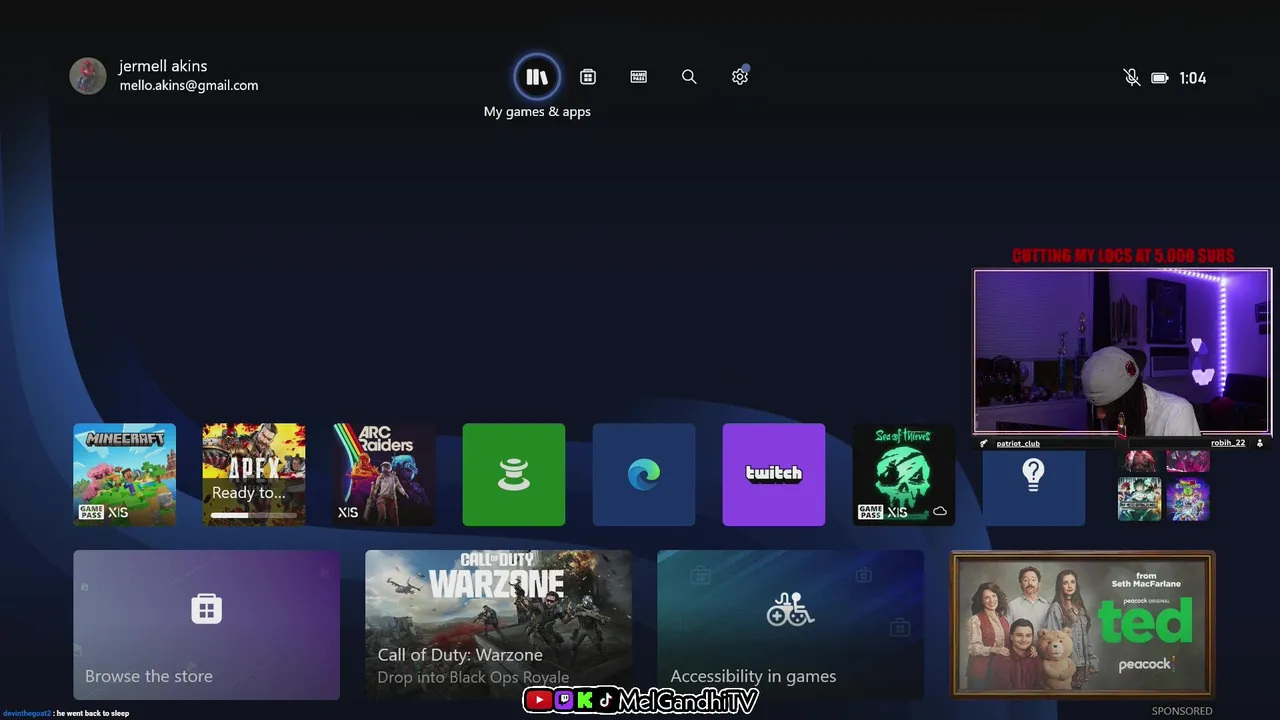Launch the Minecraft game tile
1280x720 pixels.
point(124,474)
